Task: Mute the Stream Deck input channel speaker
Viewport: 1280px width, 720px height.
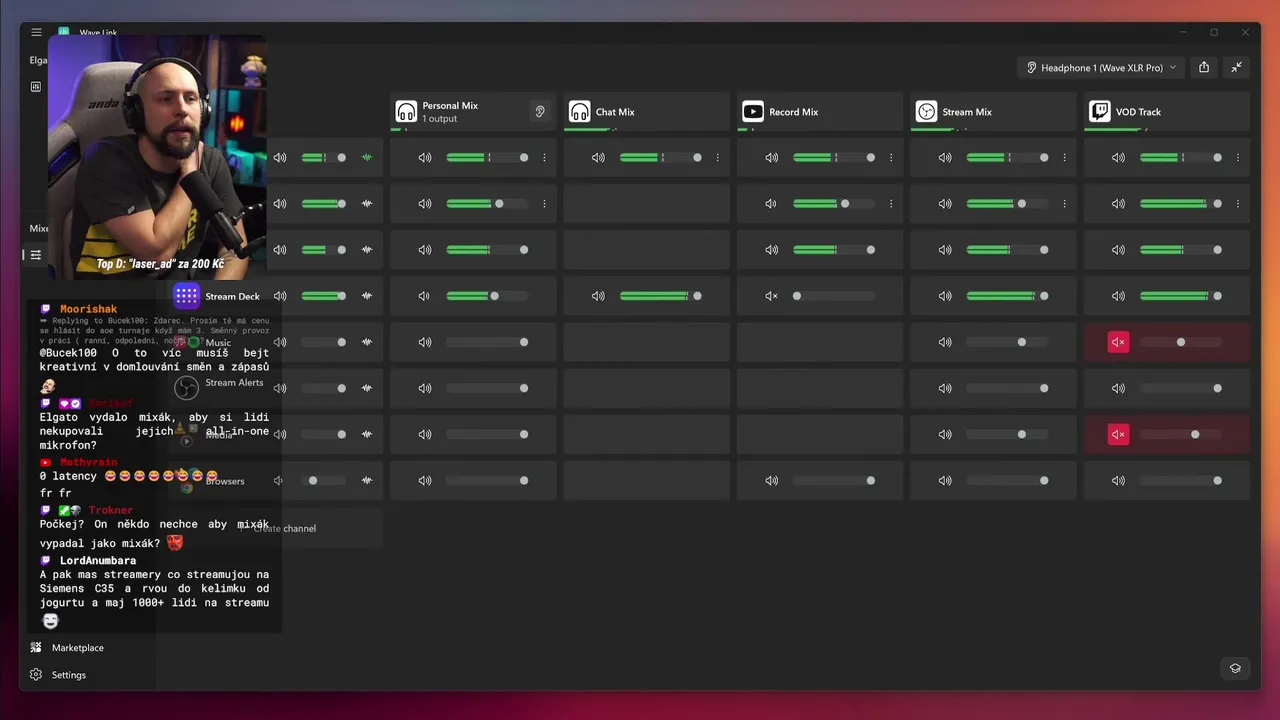Action: click(x=280, y=296)
